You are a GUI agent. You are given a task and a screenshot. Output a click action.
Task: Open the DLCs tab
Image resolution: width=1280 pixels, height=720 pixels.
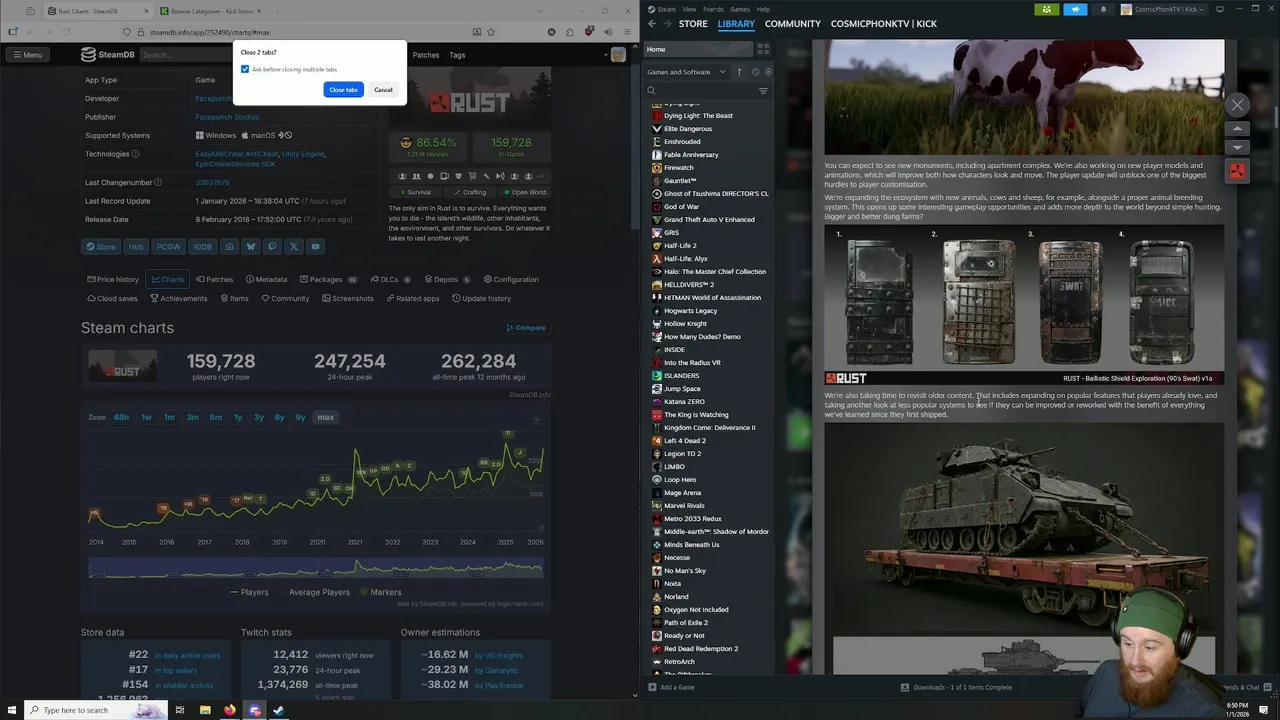coord(390,279)
